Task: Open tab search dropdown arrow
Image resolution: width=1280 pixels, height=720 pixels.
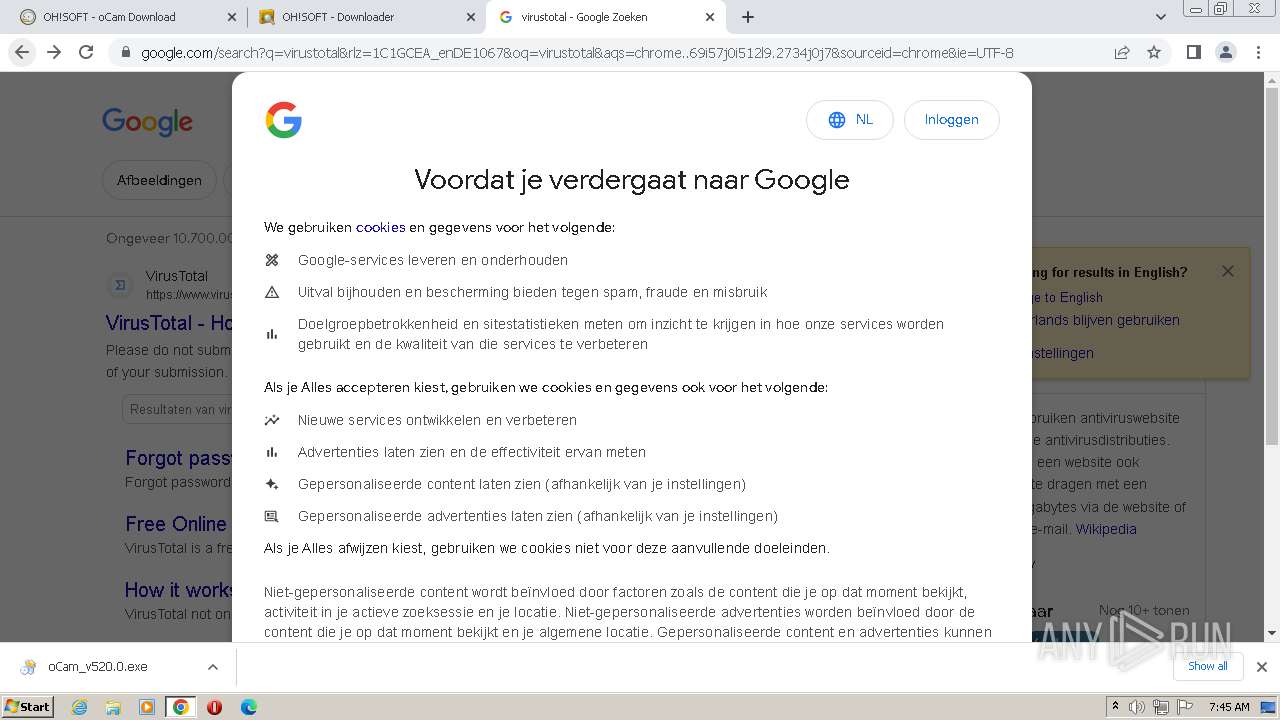Action: tap(1161, 17)
